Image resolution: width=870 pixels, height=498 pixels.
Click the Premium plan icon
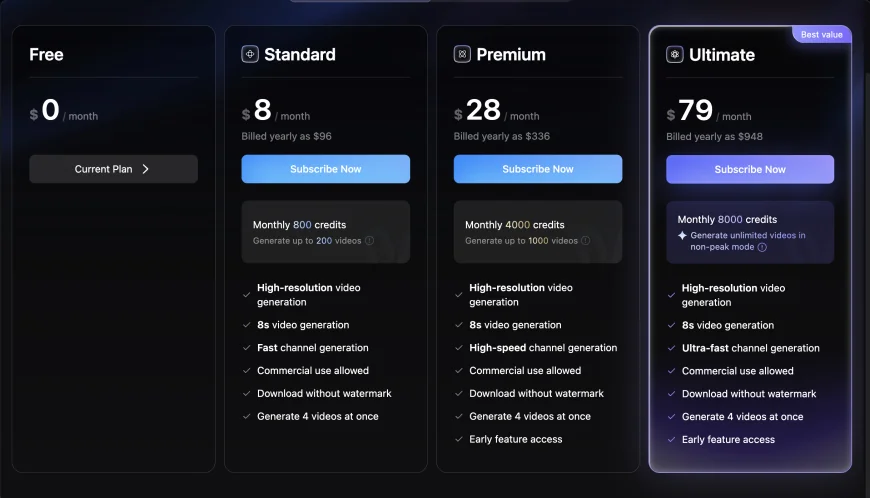click(x=462, y=54)
